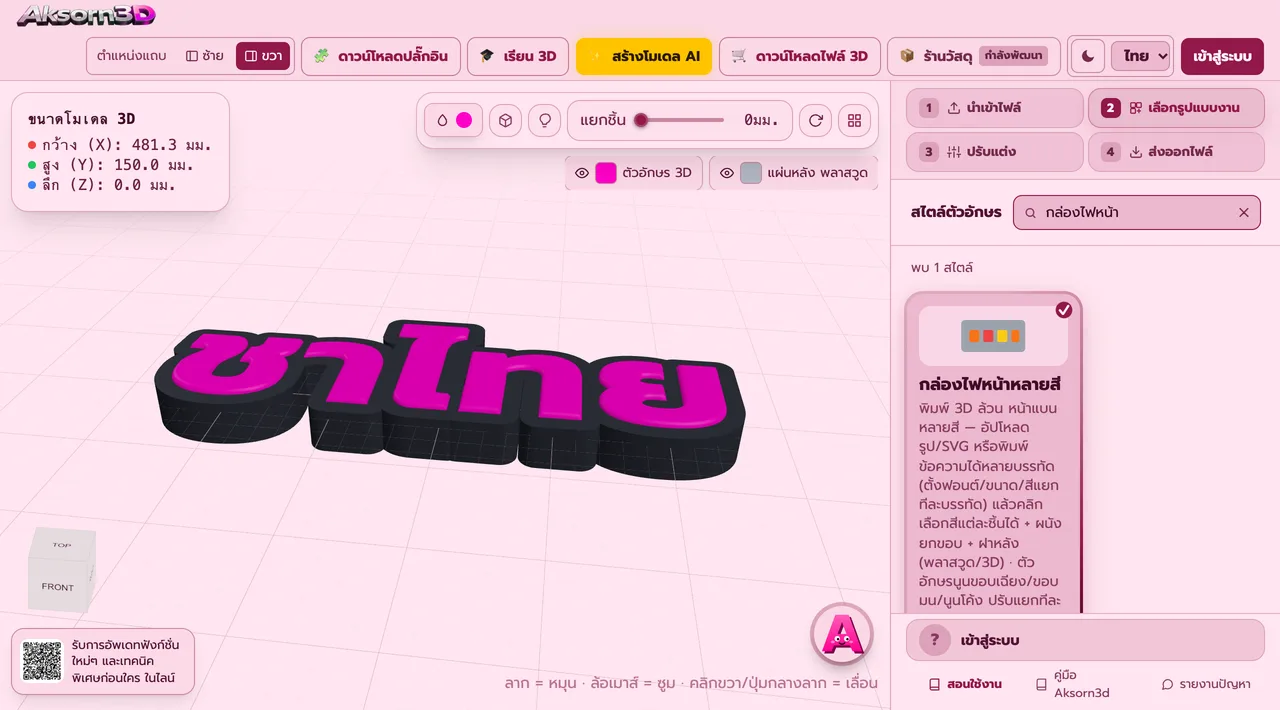Go to step 1 นำเข้าไฟล์ tab
This screenshot has height=710, width=1280.
pos(995,108)
